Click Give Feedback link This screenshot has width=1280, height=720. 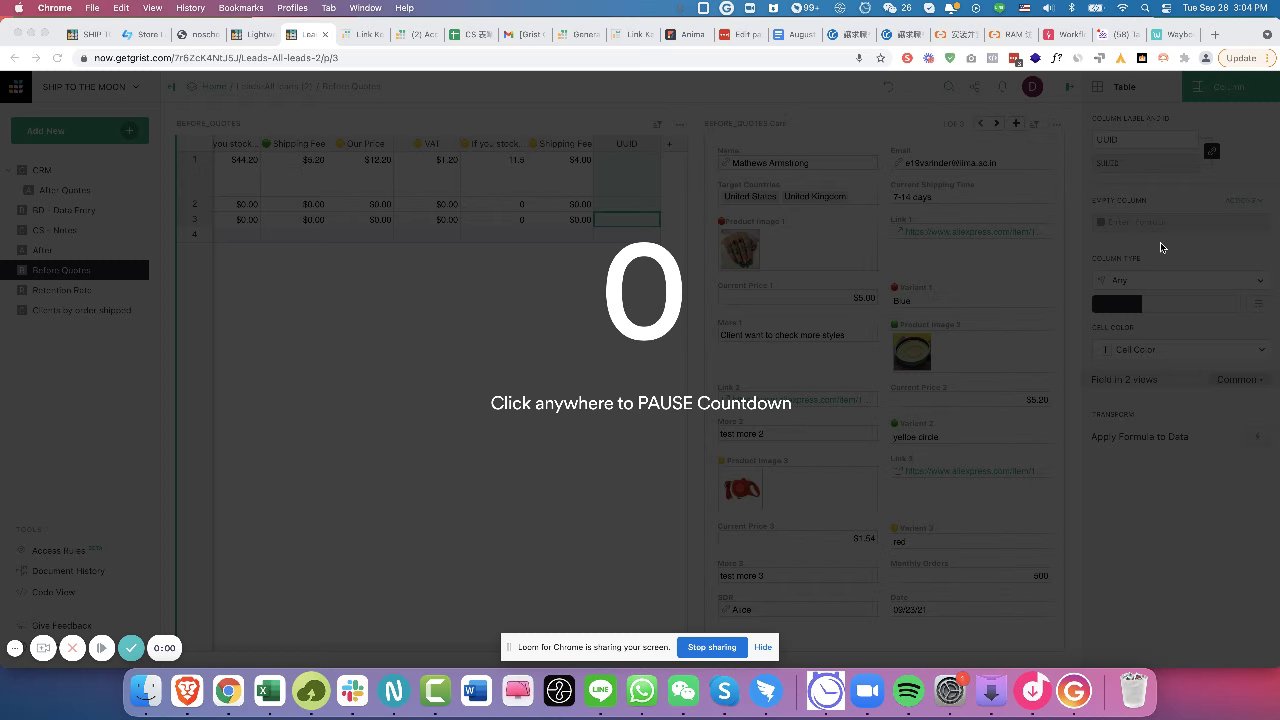(x=61, y=626)
